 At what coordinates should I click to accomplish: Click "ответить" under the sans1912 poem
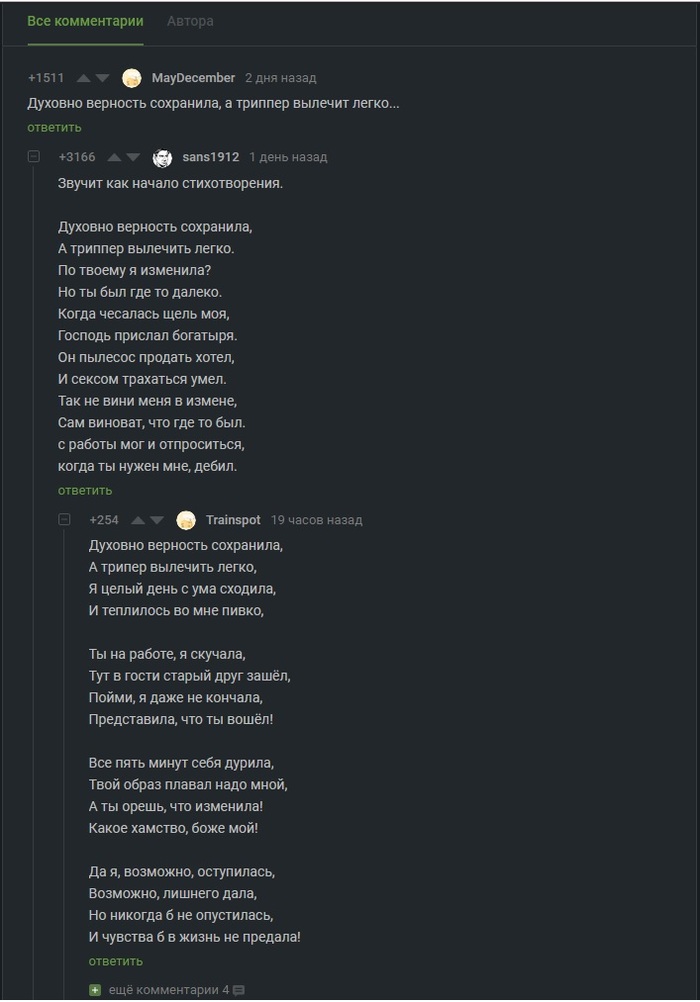(85, 490)
